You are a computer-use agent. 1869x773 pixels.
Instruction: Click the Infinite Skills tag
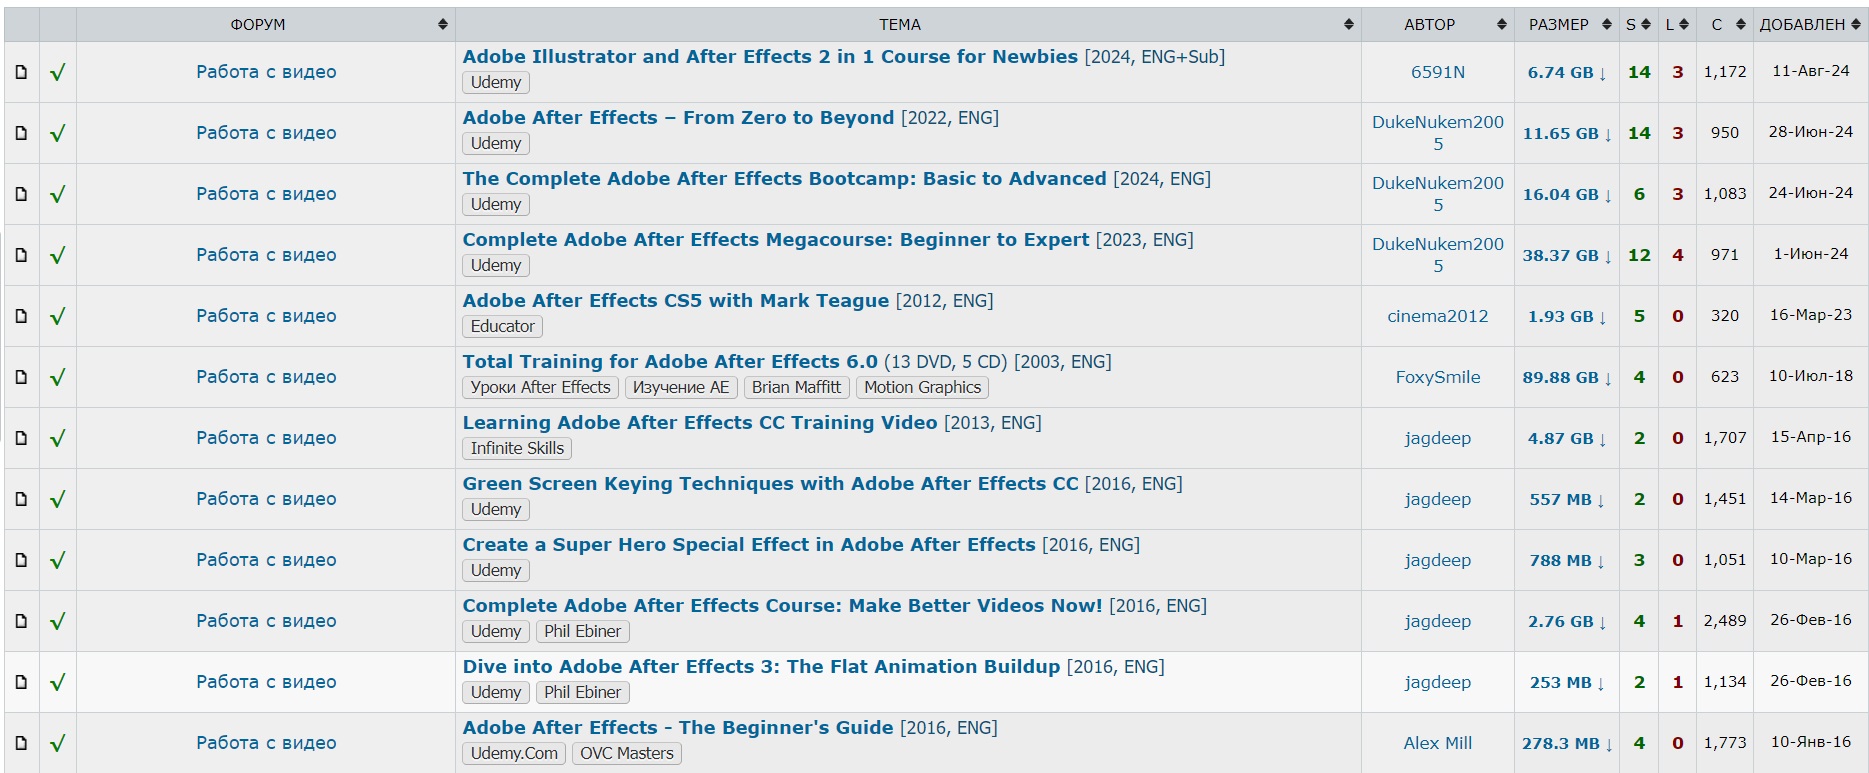pyautogui.click(x=517, y=448)
